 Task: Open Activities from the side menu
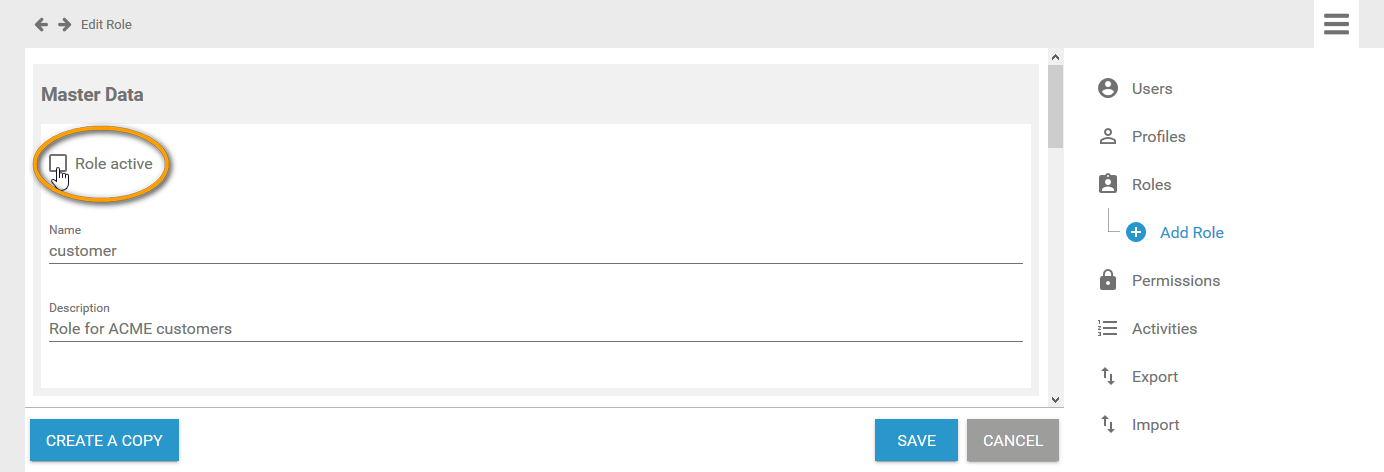(1164, 328)
